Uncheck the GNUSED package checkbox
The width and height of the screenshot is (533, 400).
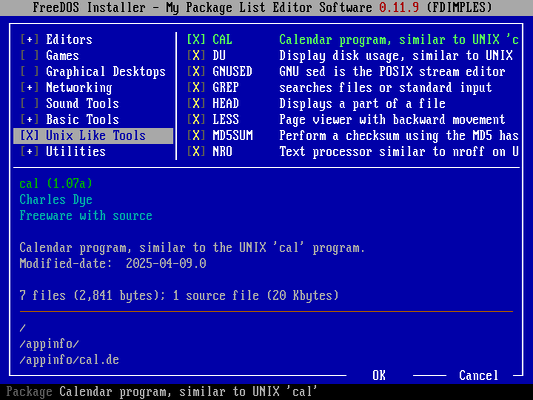pyautogui.click(x=196, y=72)
